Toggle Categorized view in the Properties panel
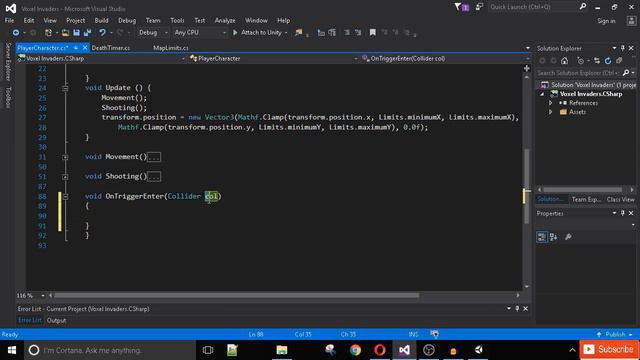This screenshot has height=360, width=640. tap(542, 237)
